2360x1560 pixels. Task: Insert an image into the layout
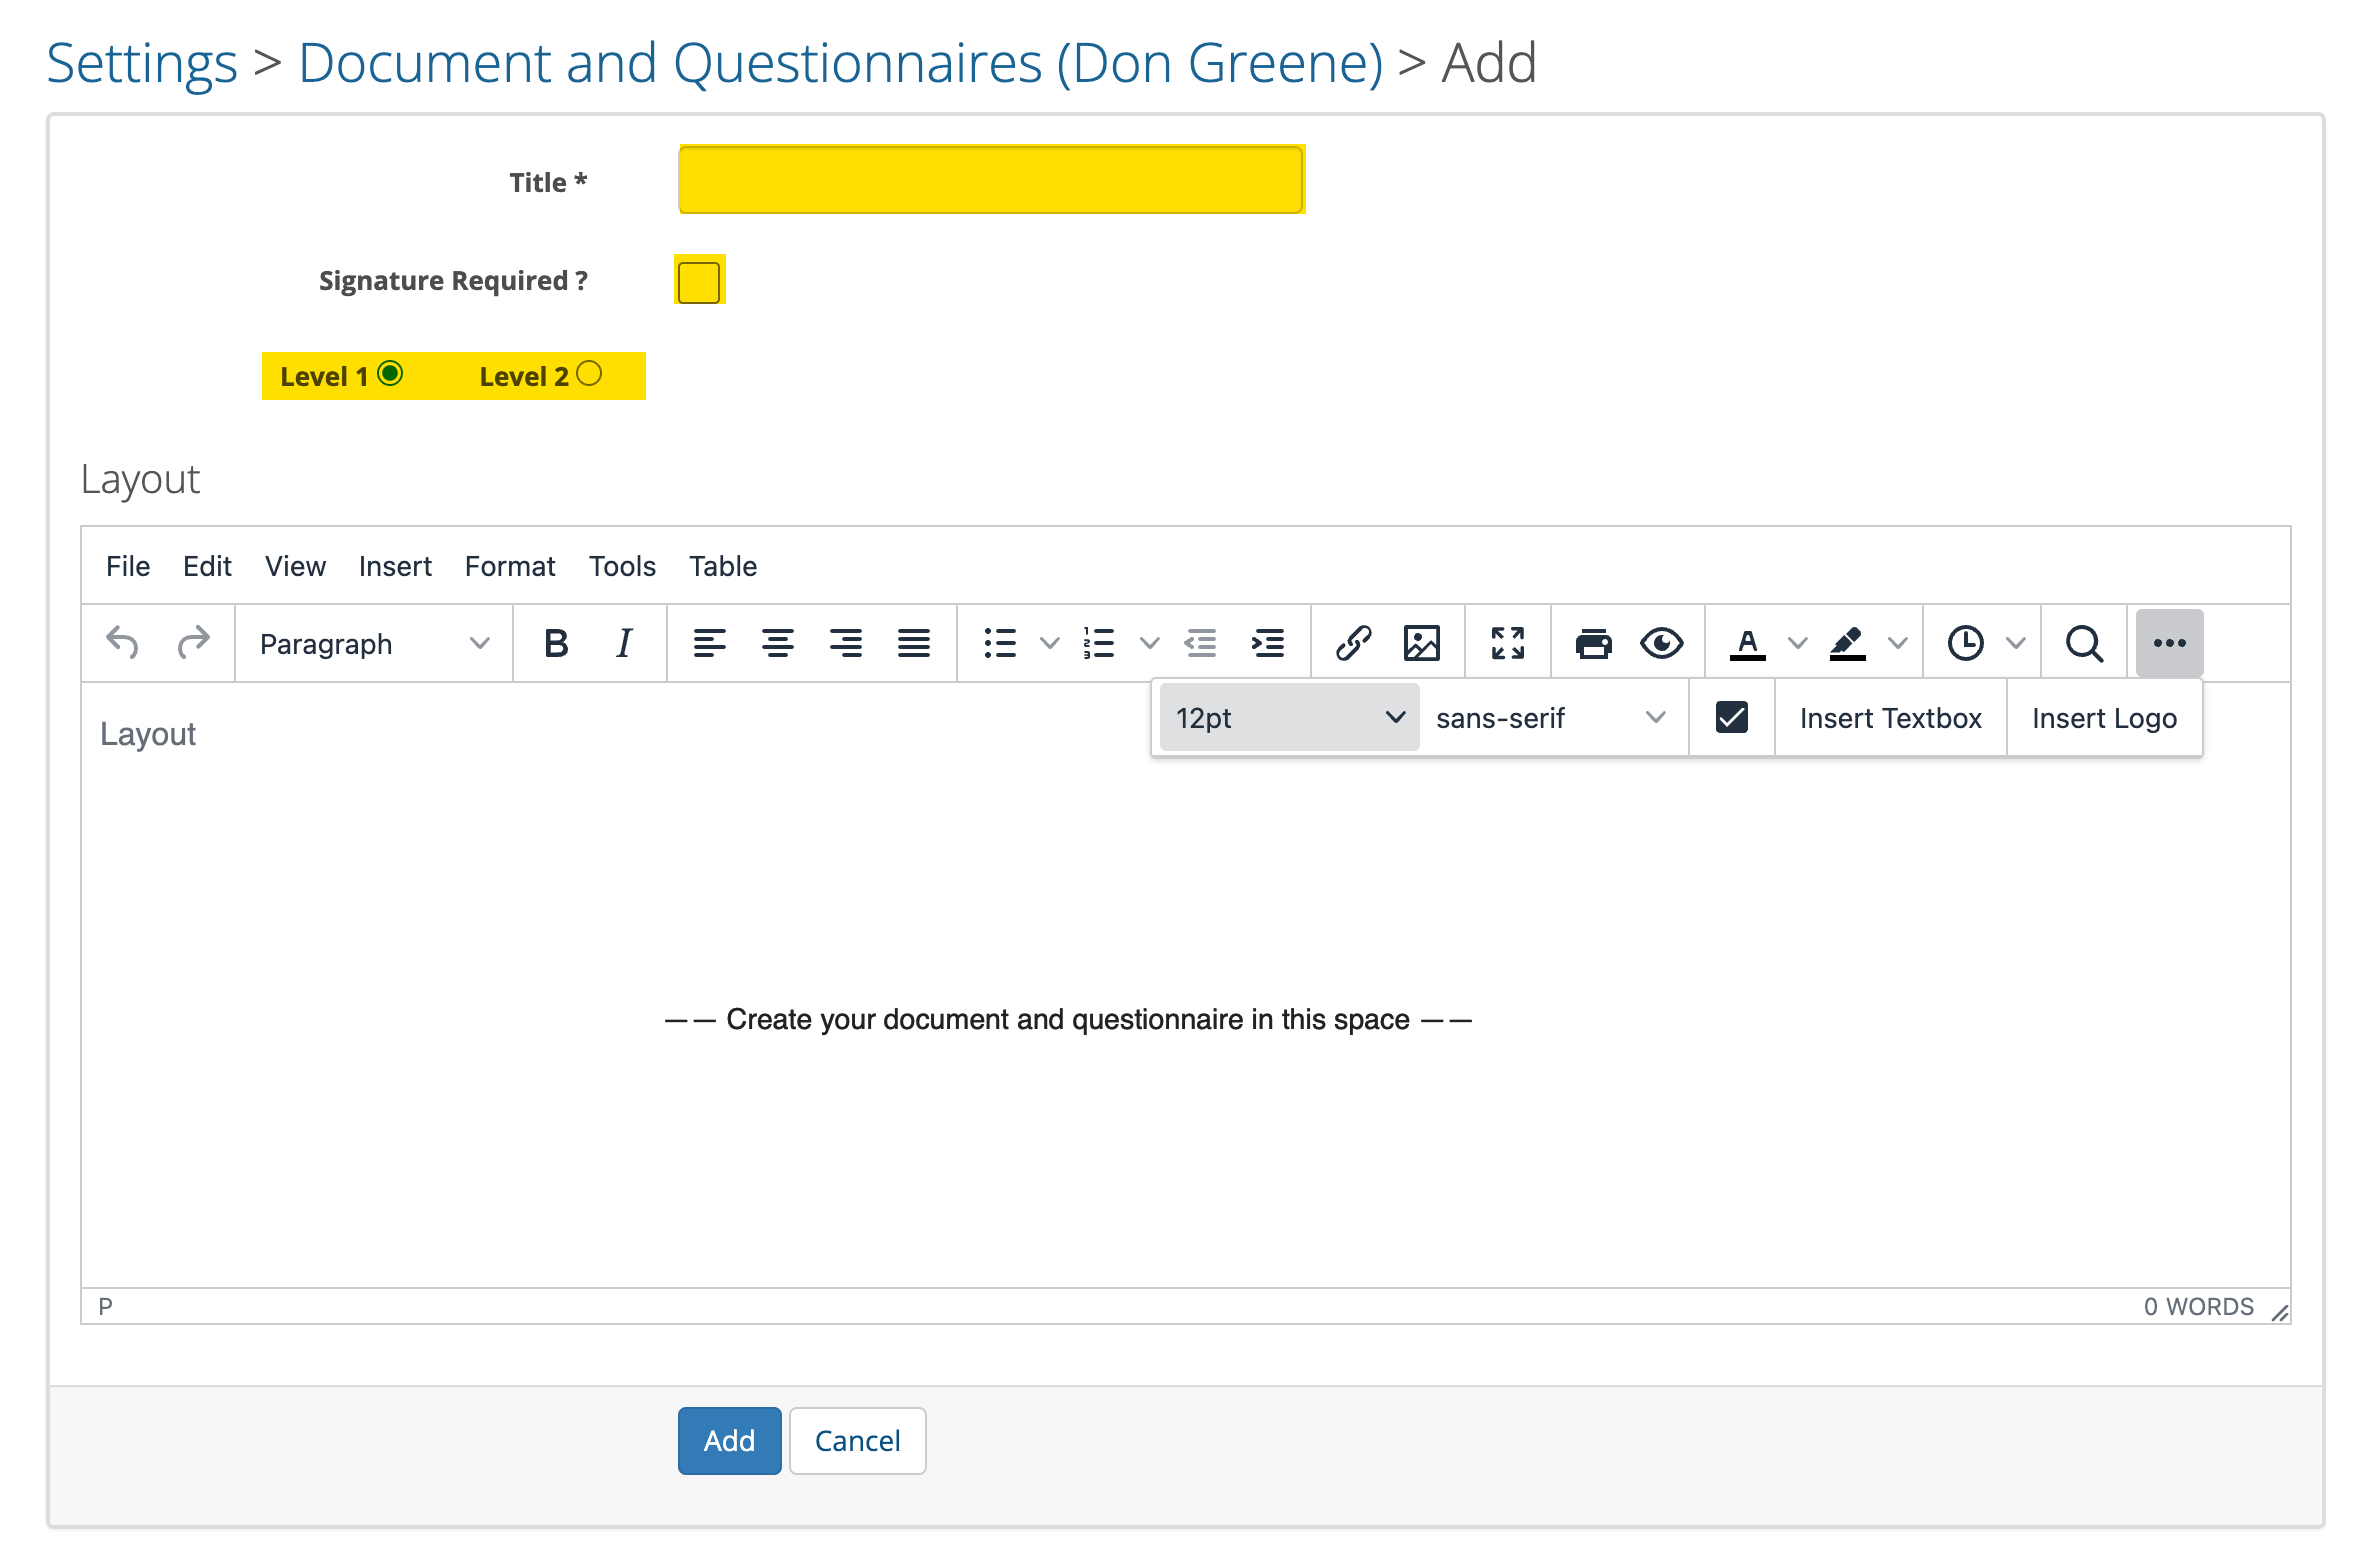point(1423,643)
